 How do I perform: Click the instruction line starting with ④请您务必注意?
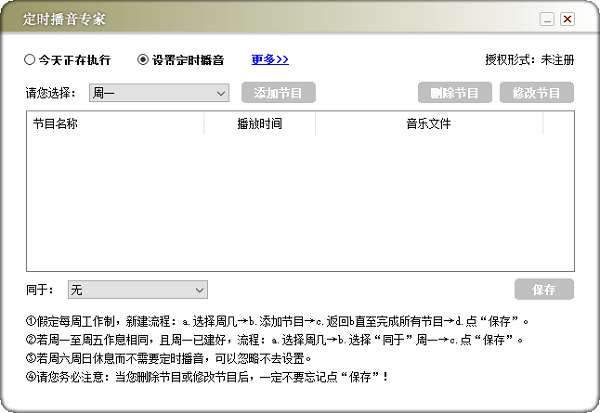pyautogui.click(x=207, y=377)
